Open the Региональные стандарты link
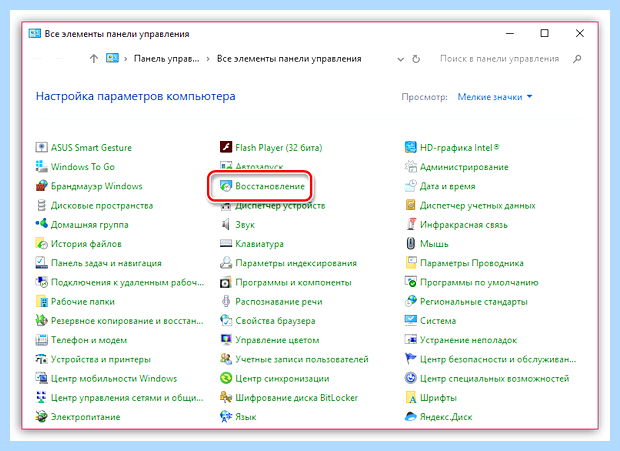 click(x=474, y=302)
